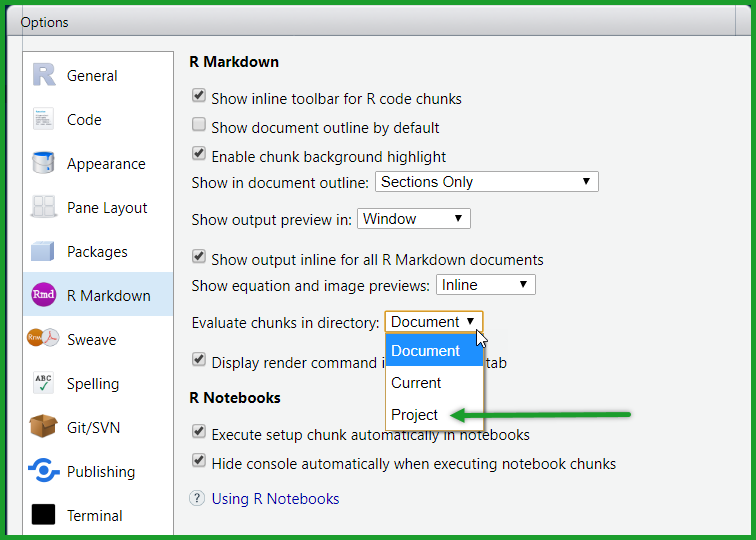Open the Spelling ABC icon

point(44,384)
